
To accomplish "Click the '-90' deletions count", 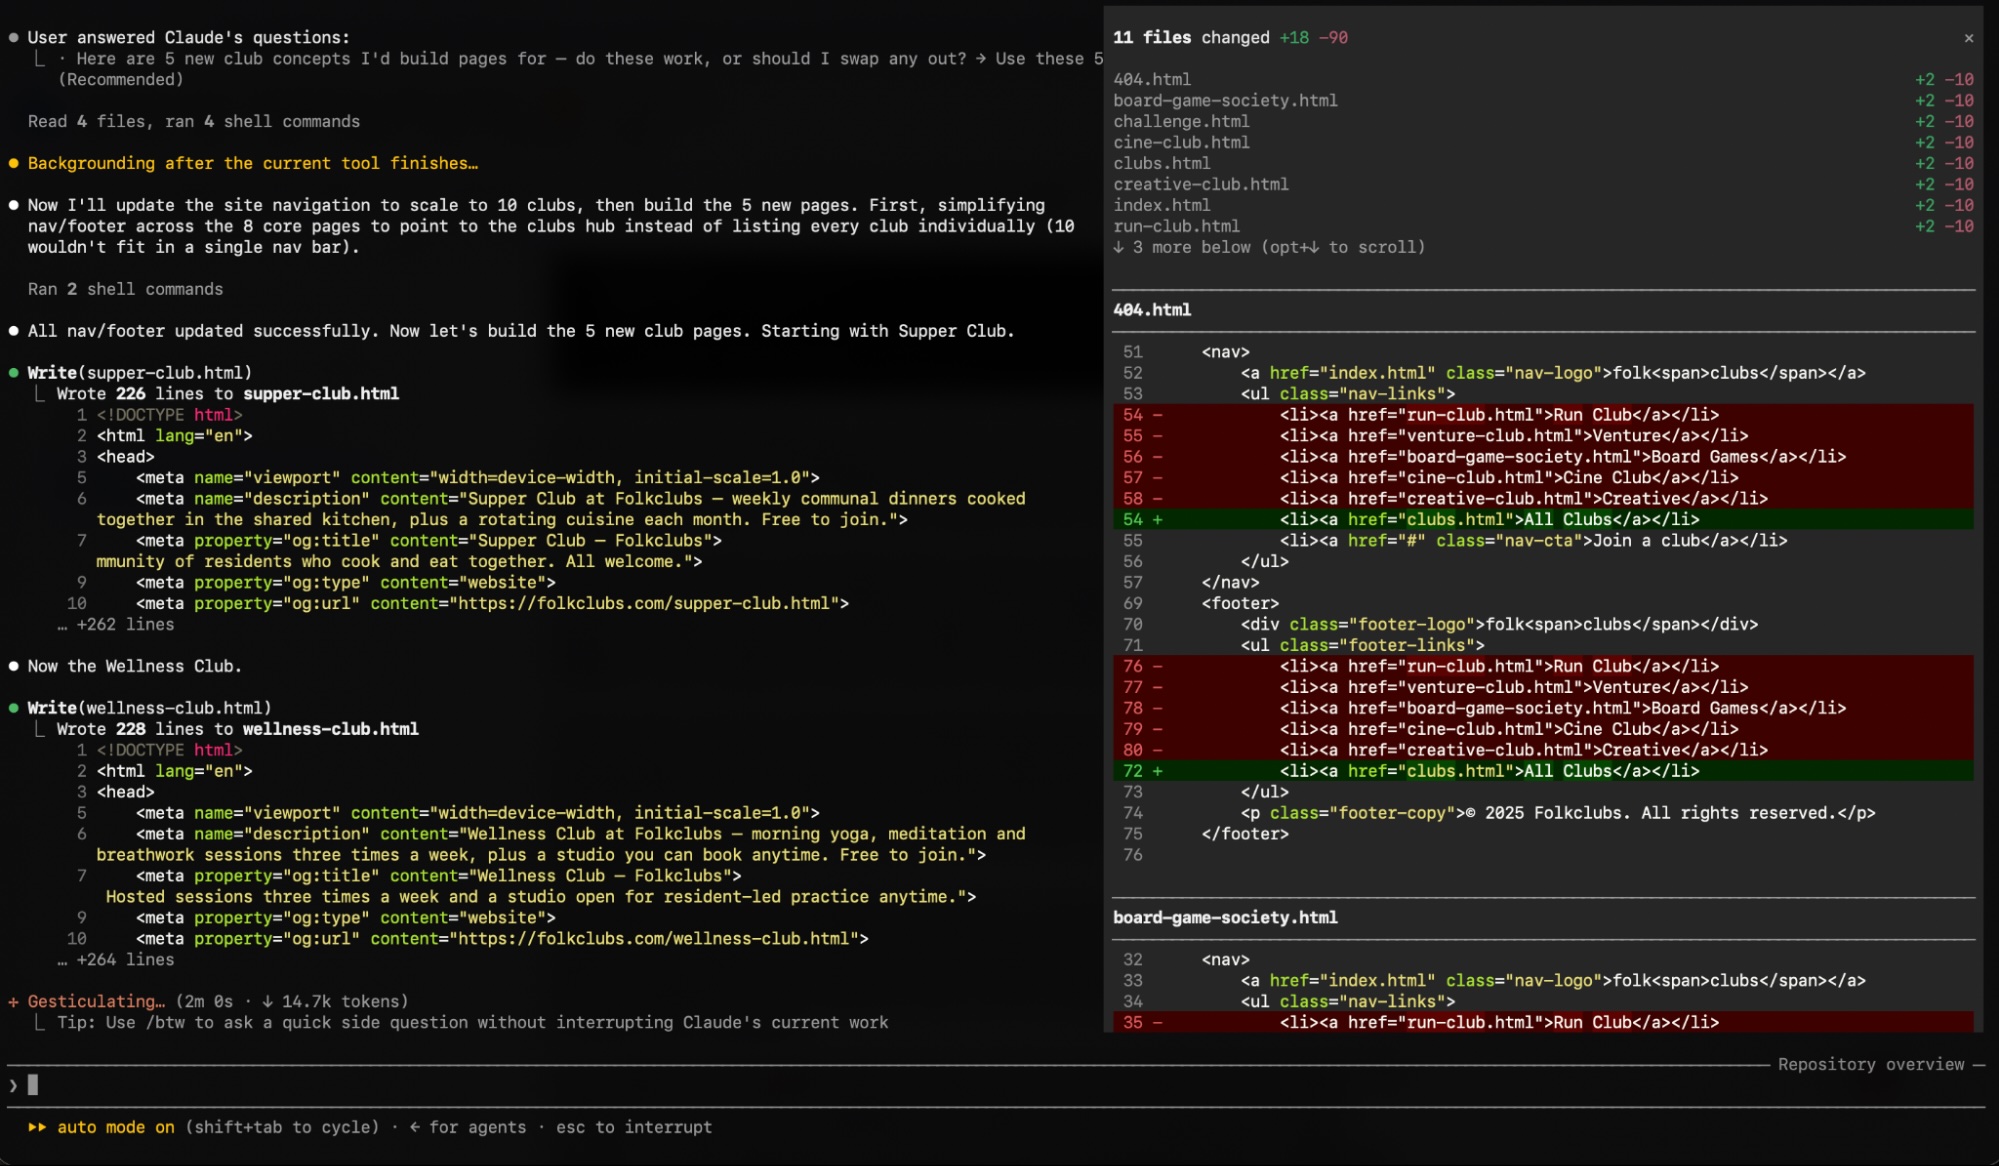I will click(1333, 37).
